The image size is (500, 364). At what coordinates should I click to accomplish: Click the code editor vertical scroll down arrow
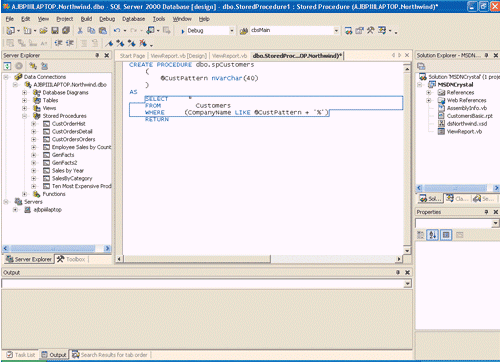click(407, 251)
